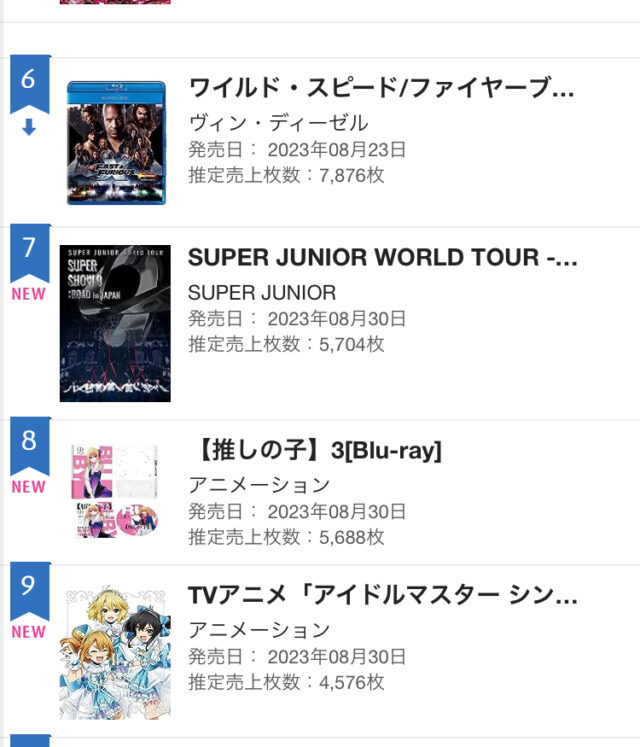
Task: Click the pink NEW label under rank 8
Action: (29, 487)
